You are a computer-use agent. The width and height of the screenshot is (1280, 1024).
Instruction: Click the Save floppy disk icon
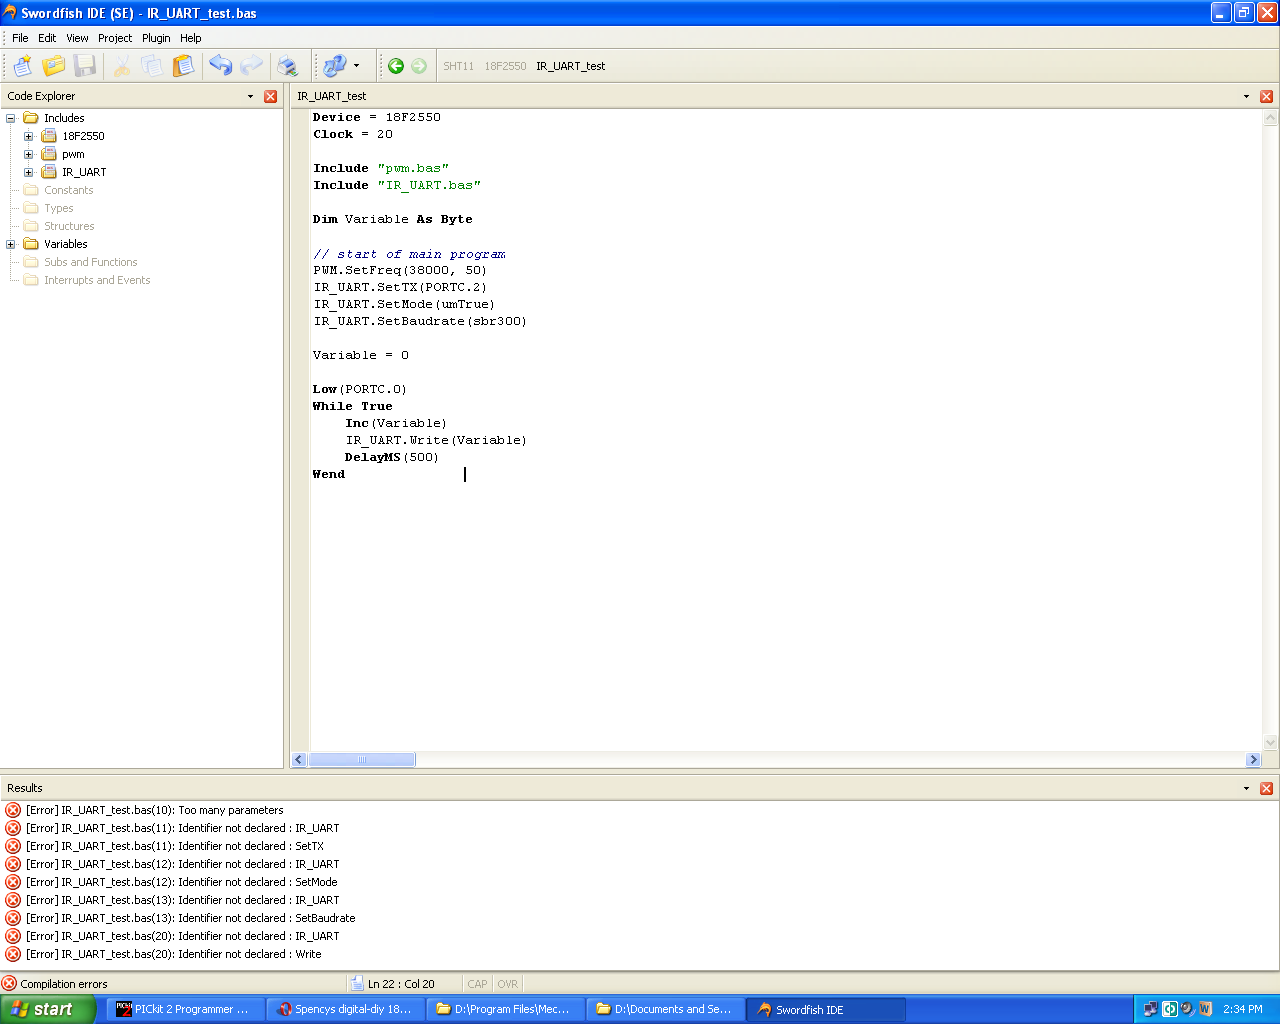pos(85,66)
